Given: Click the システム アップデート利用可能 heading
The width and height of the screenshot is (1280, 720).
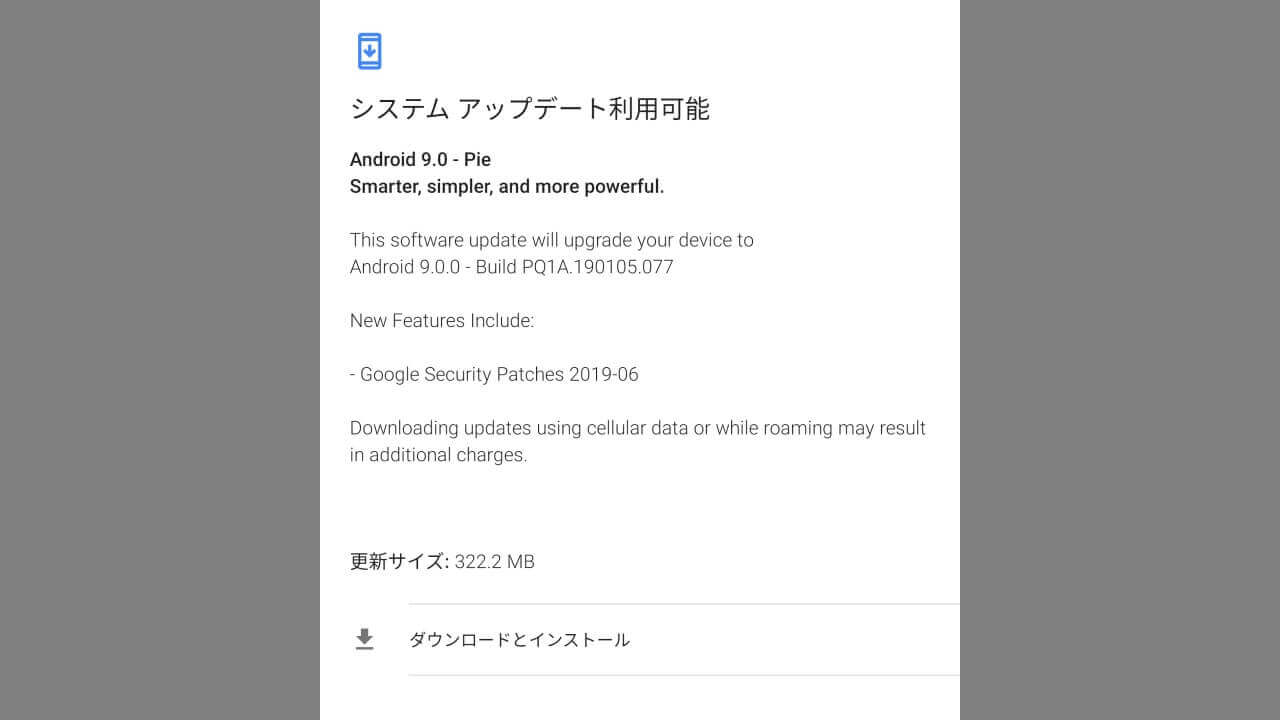Looking at the screenshot, I should click(x=530, y=108).
